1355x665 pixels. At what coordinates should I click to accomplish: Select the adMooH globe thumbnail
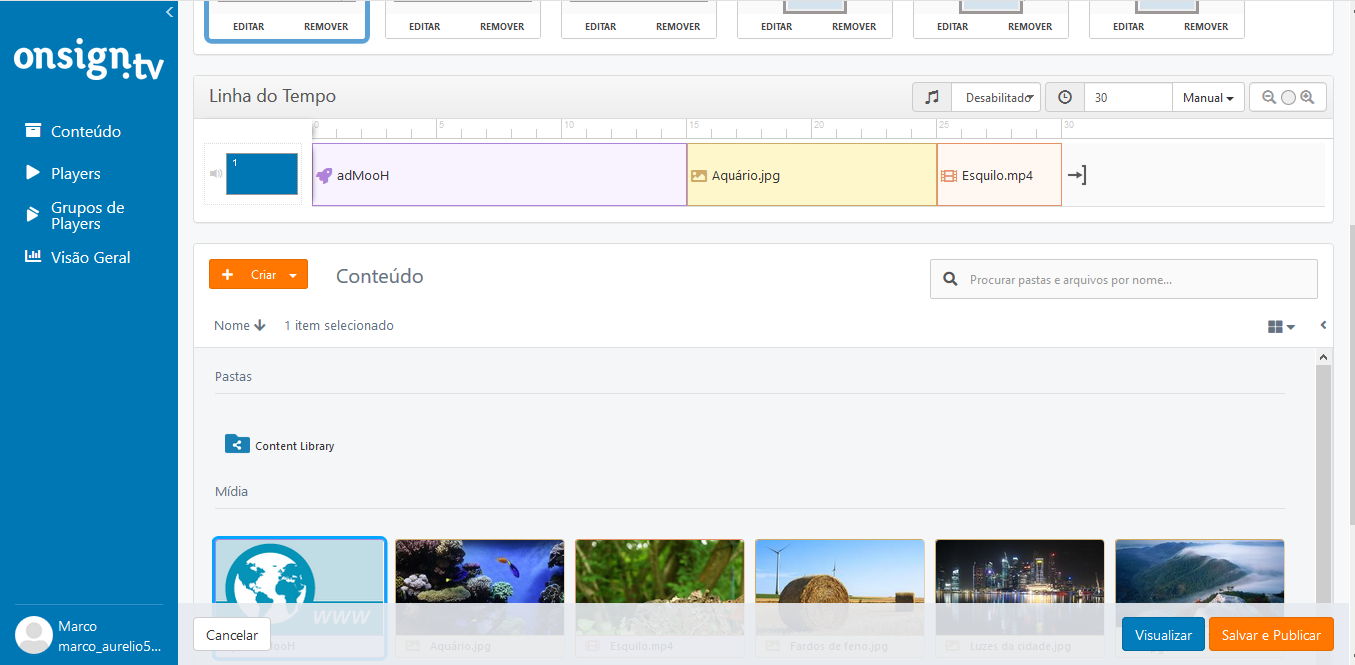(x=299, y=596)
